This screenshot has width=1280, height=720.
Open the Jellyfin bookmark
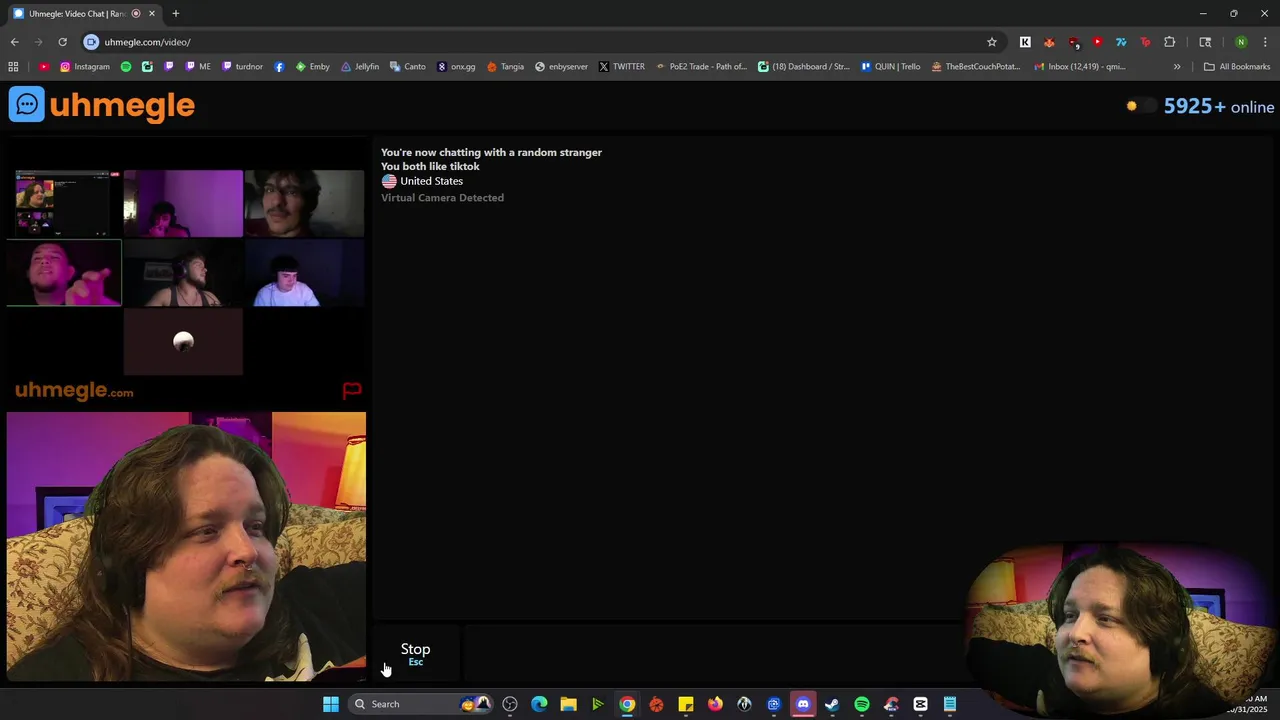tap(360, 67)
